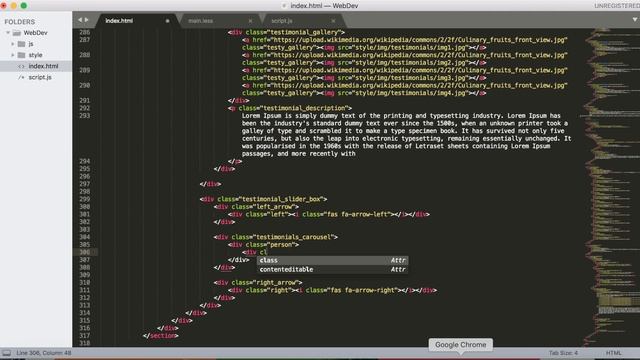Click the style folder icon
Screen dimensions: 640x360
[x=22, y=55]
